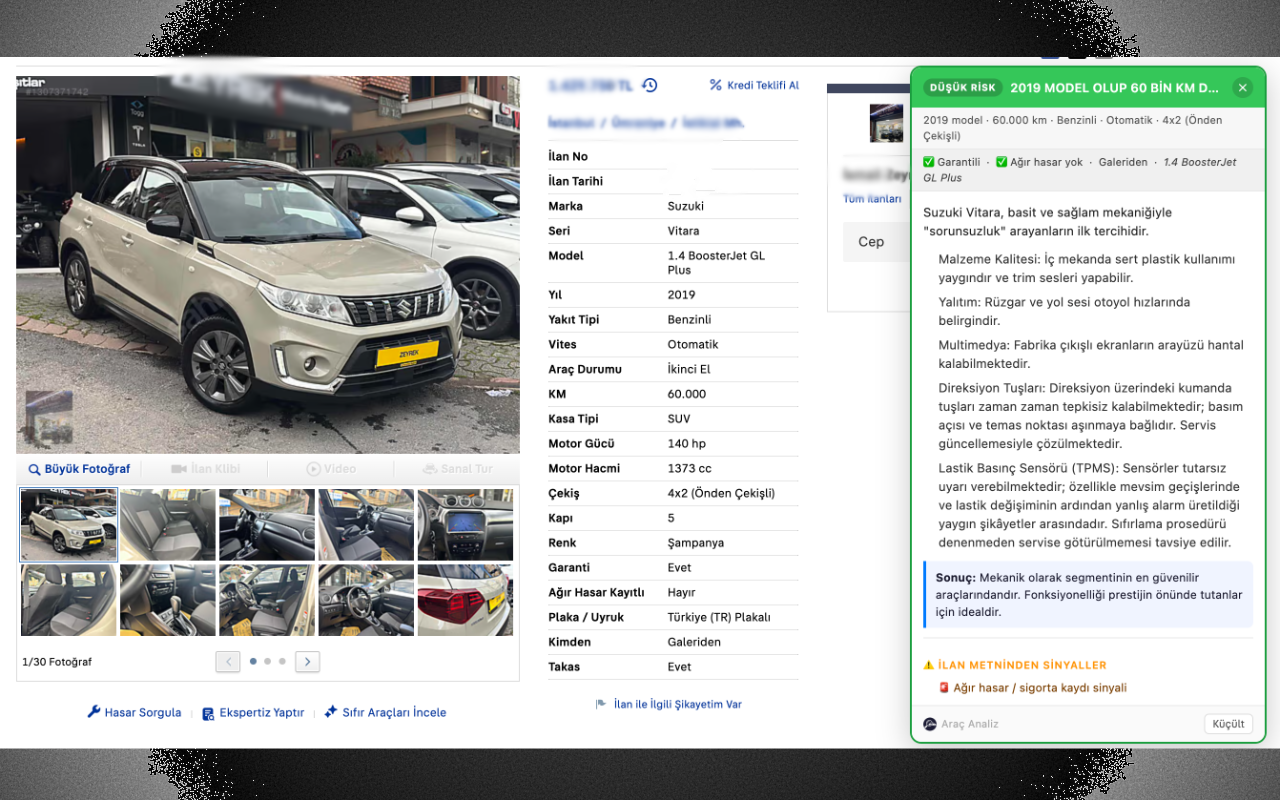
Task: Open Büyük Fotoğraf view
Action: (87, 469)
